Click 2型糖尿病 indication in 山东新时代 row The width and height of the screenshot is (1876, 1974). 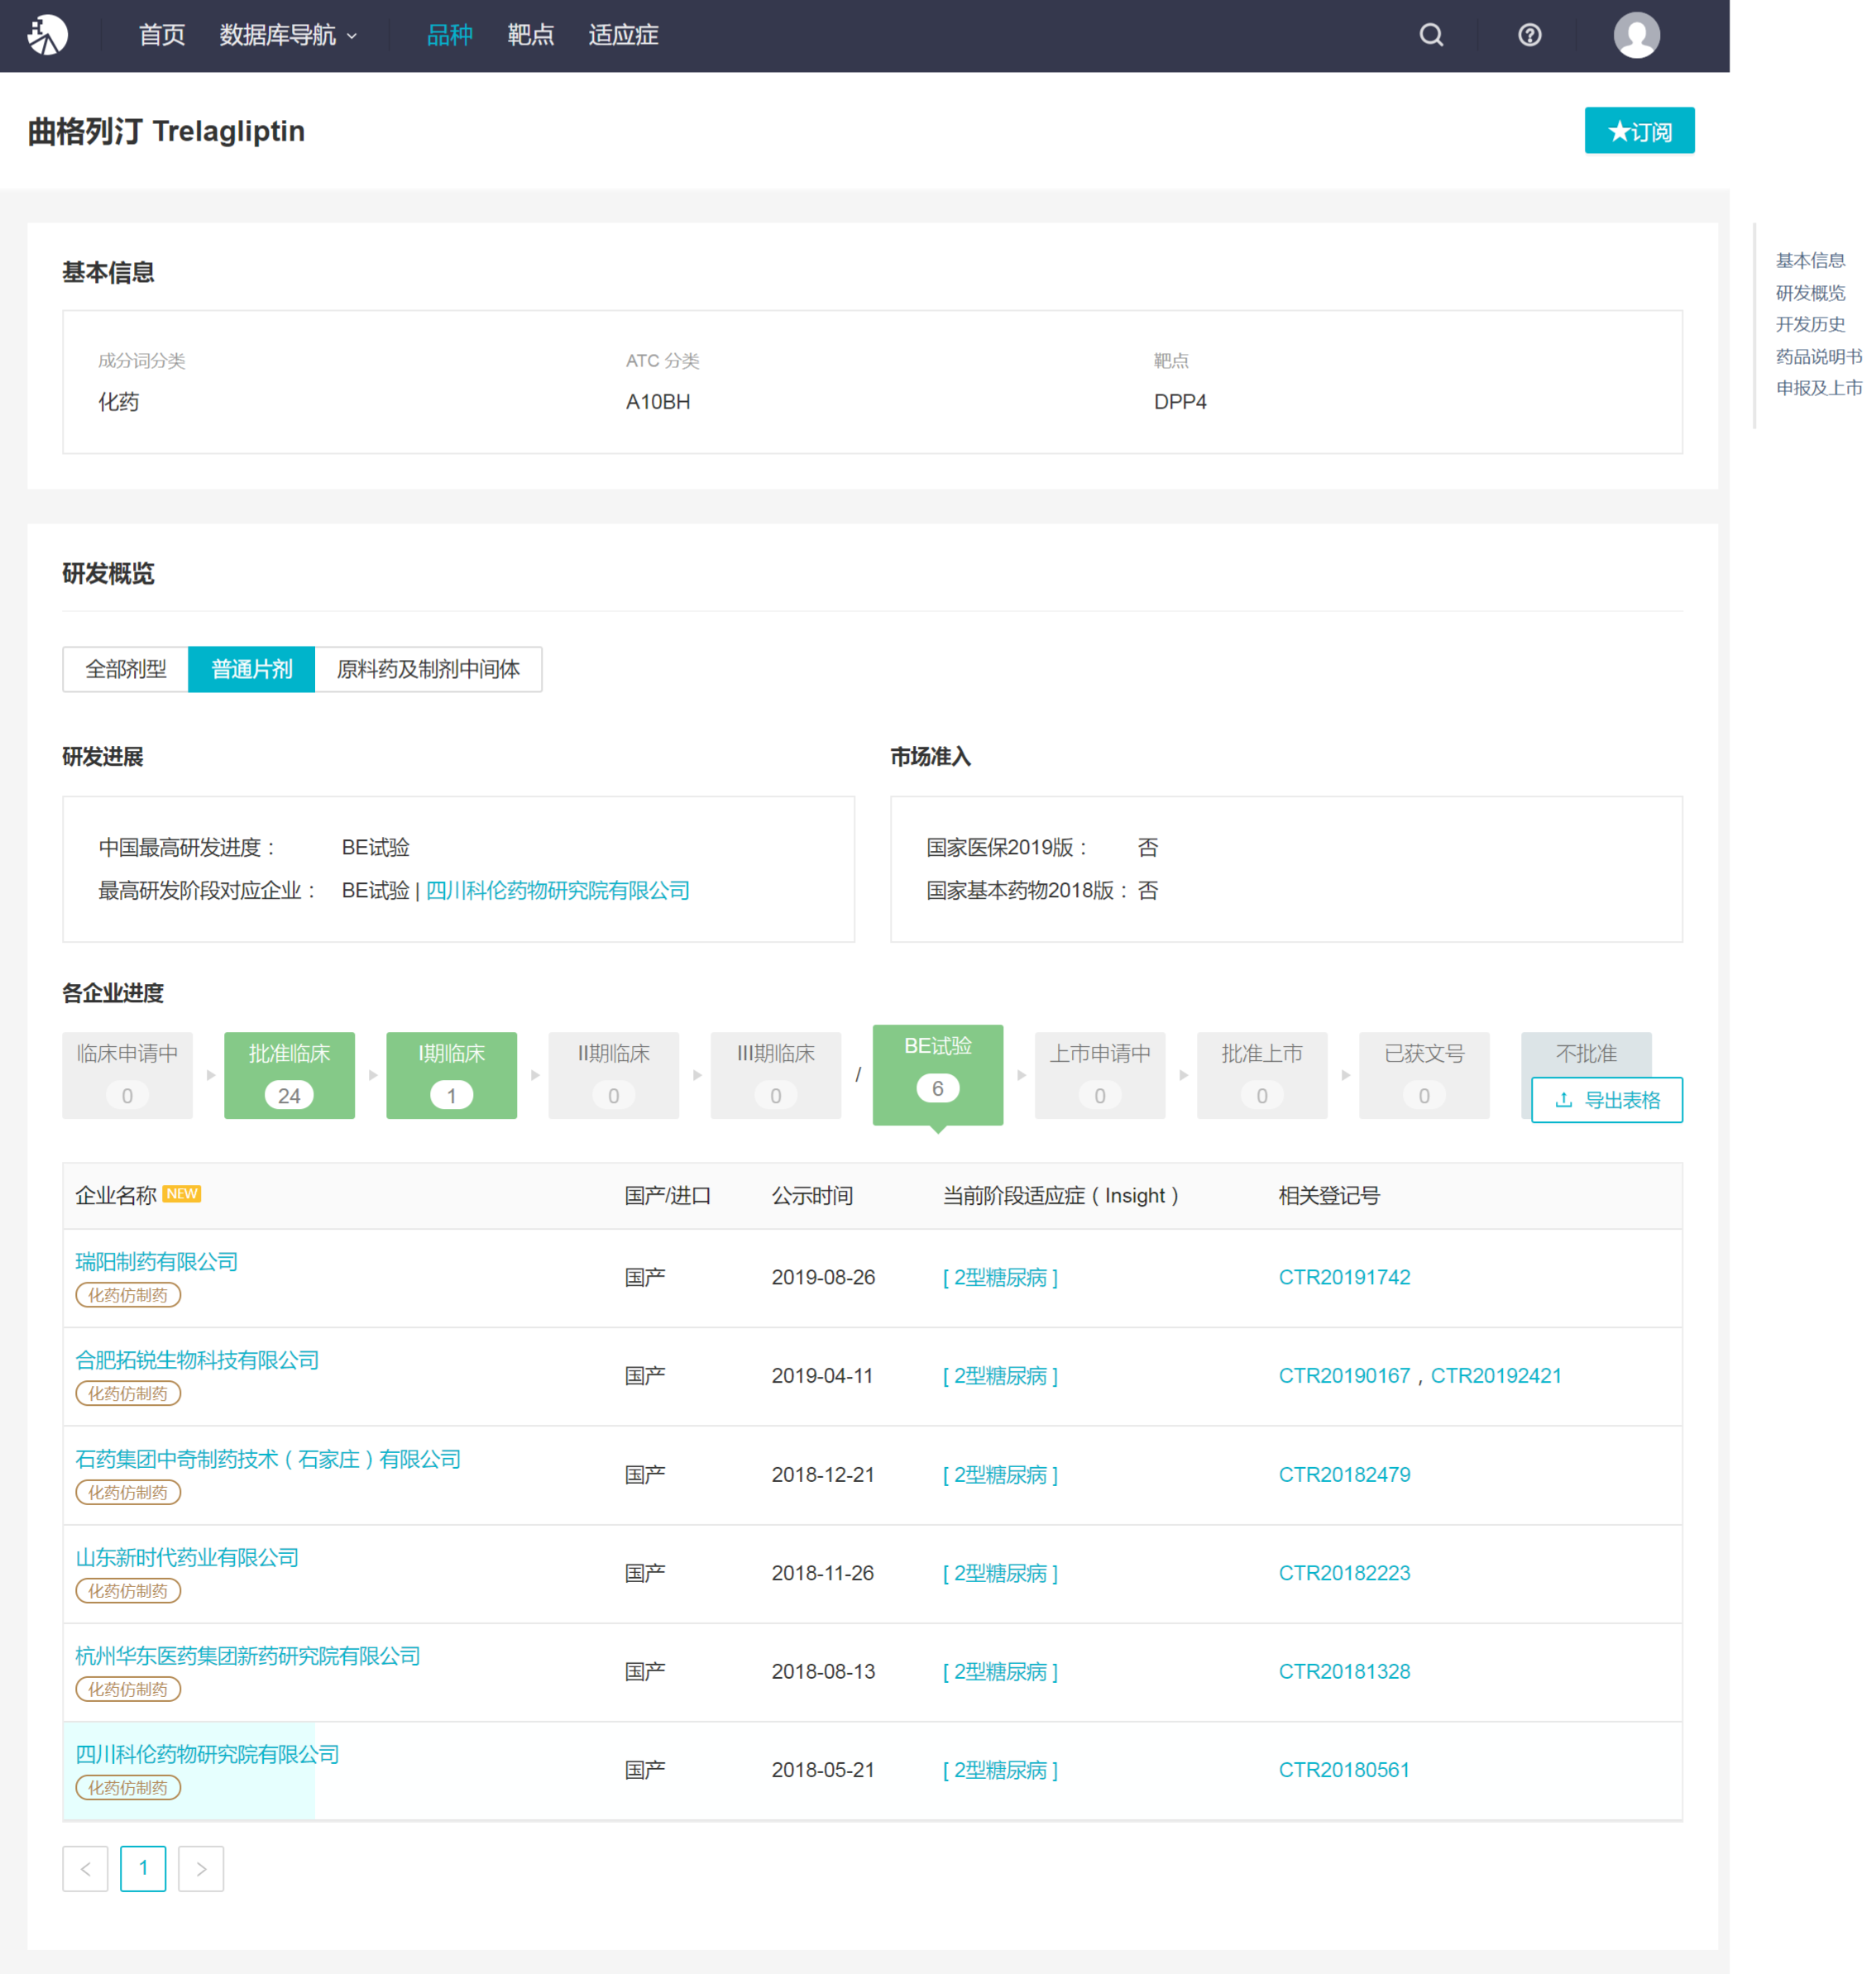point(1000,1573)
